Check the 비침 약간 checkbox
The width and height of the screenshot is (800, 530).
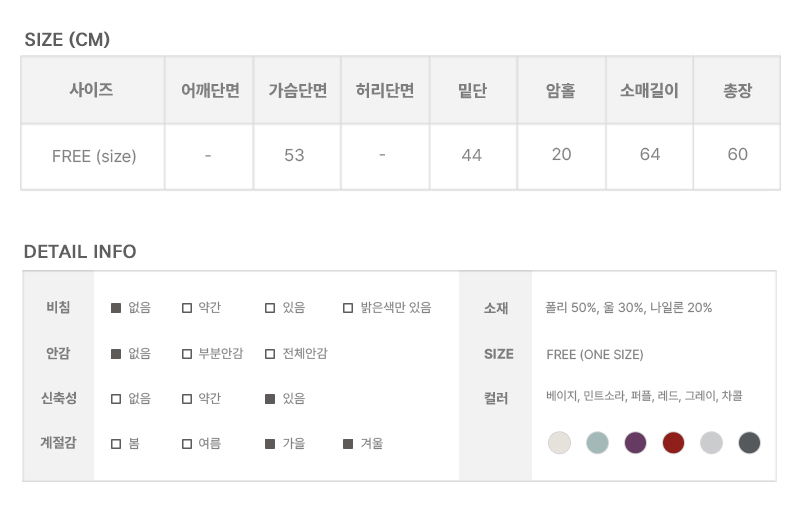coord(187,308)
